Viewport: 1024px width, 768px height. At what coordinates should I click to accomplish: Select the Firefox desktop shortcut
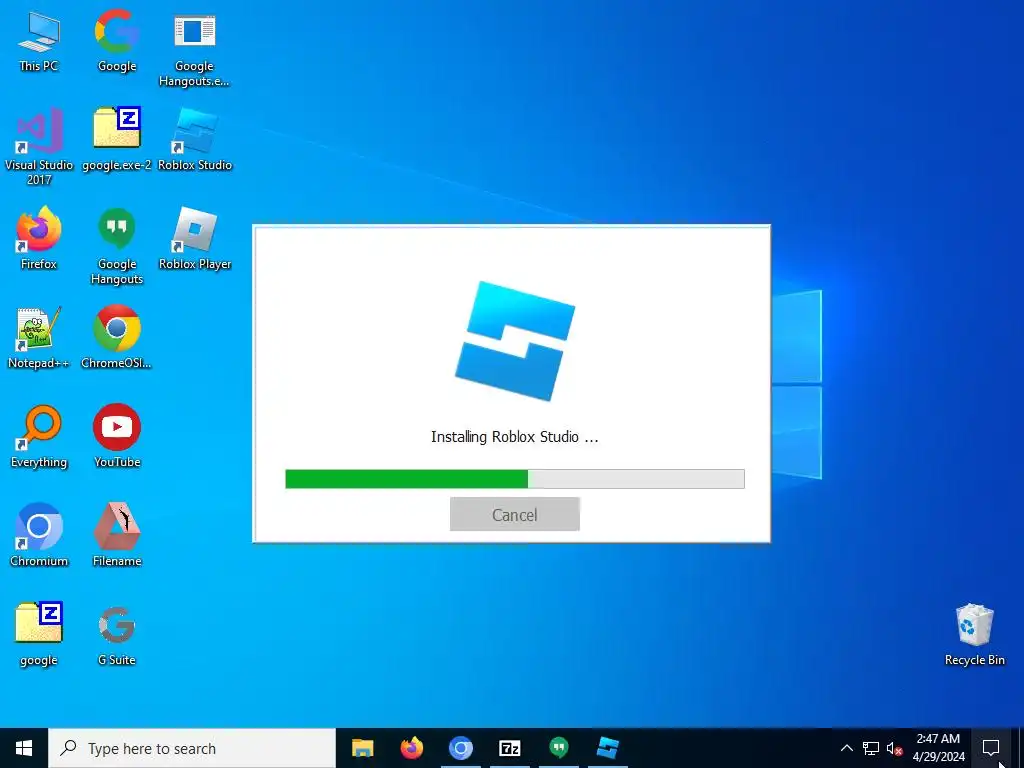[39, 239]
